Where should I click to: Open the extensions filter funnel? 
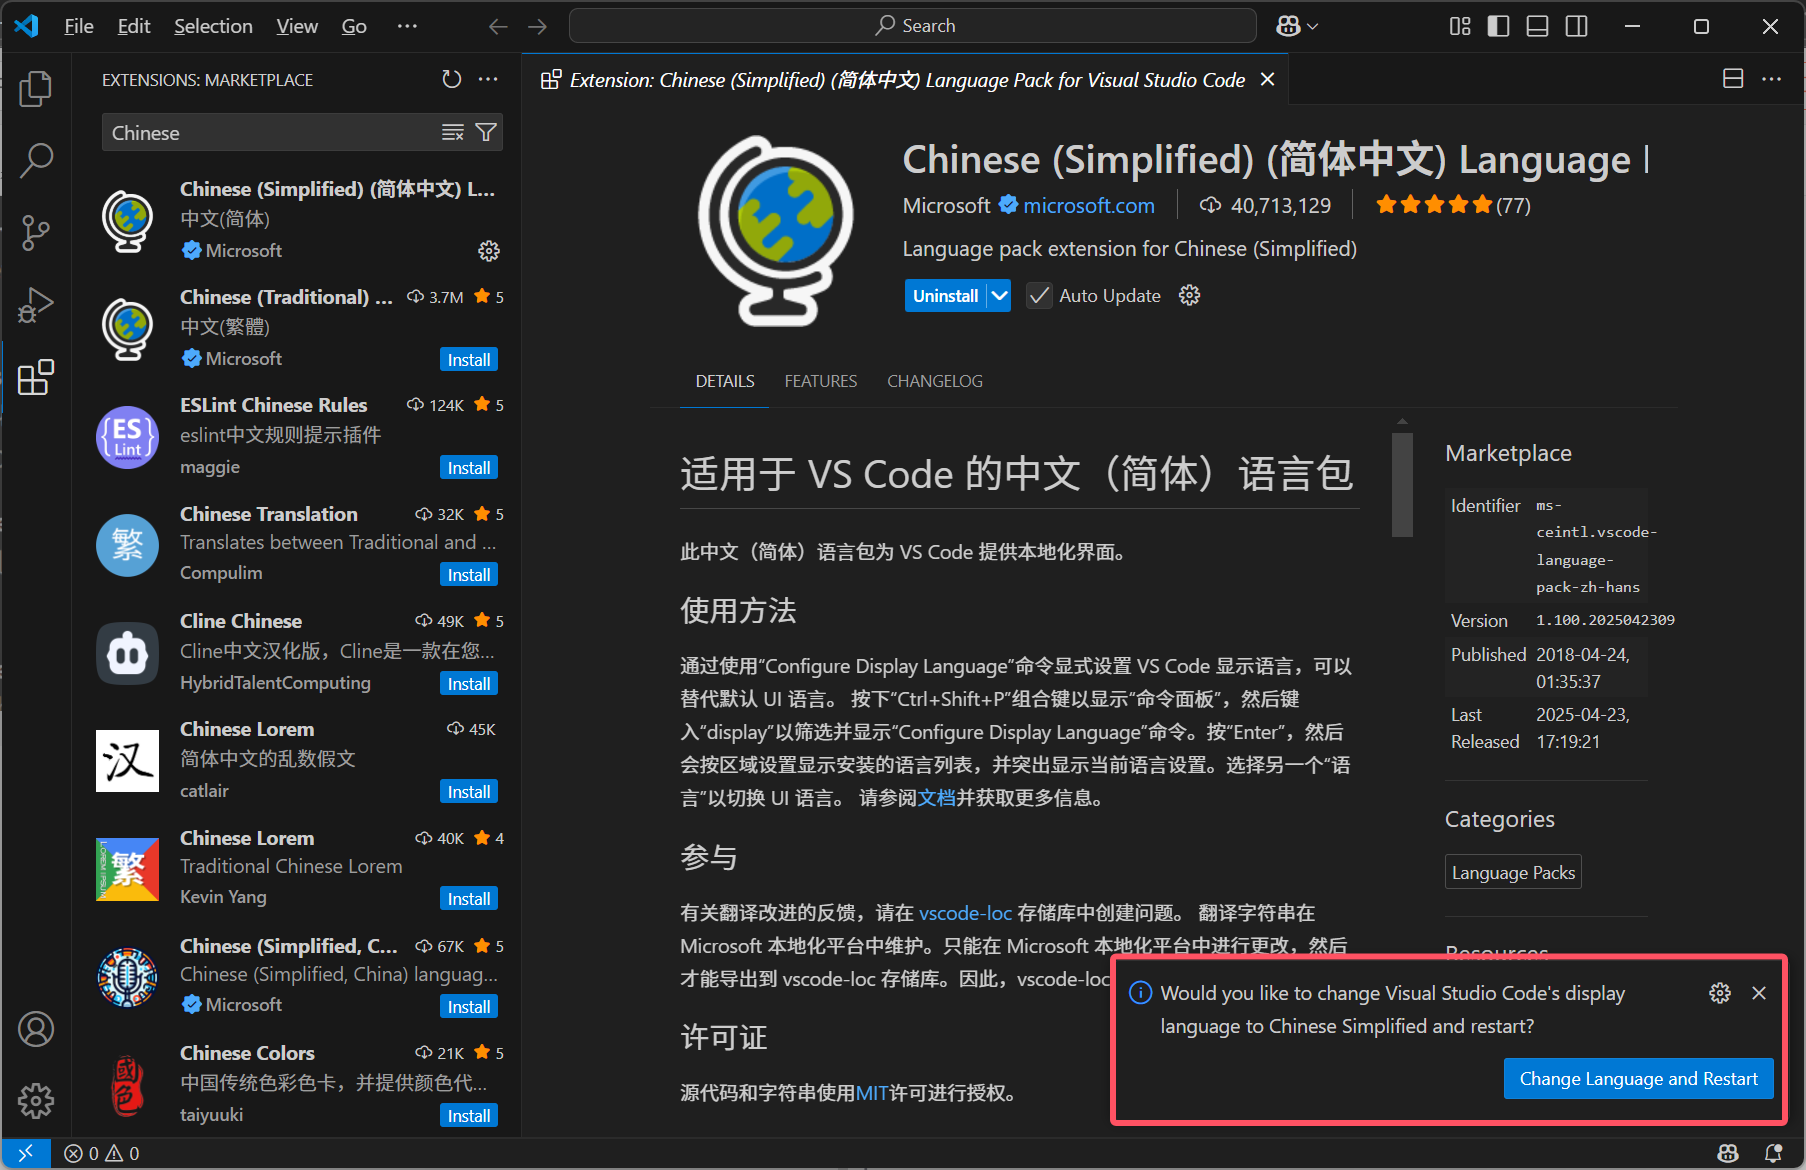(x=486, y=133)
